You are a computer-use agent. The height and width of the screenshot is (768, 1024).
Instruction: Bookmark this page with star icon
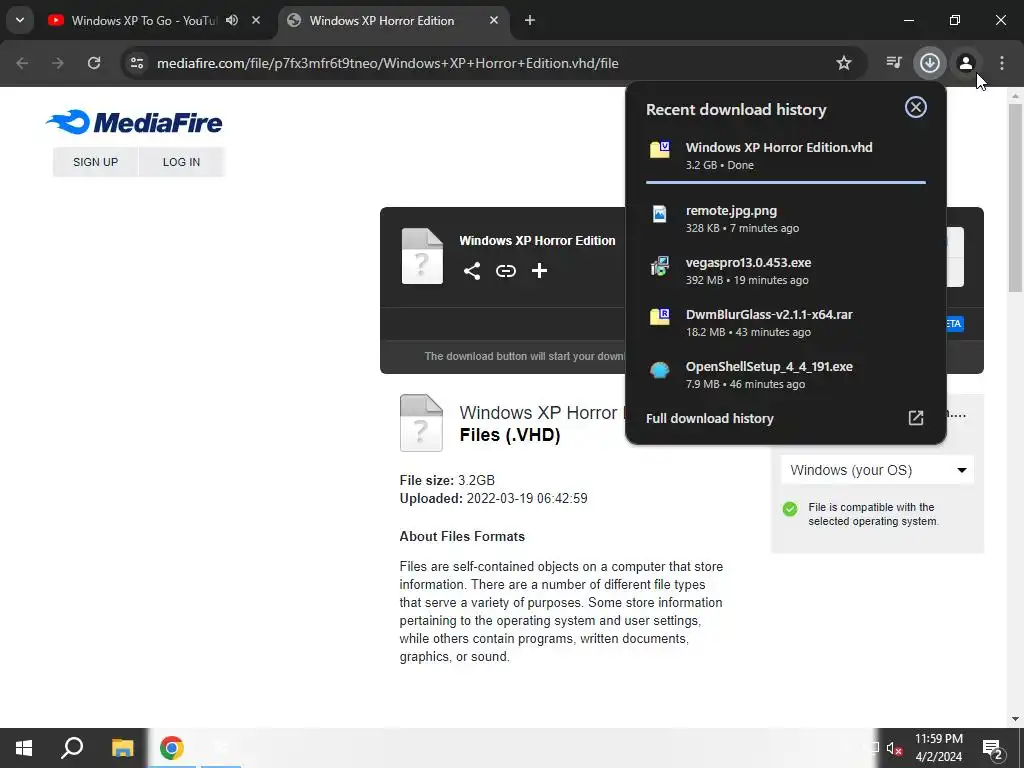coord(844,63)
